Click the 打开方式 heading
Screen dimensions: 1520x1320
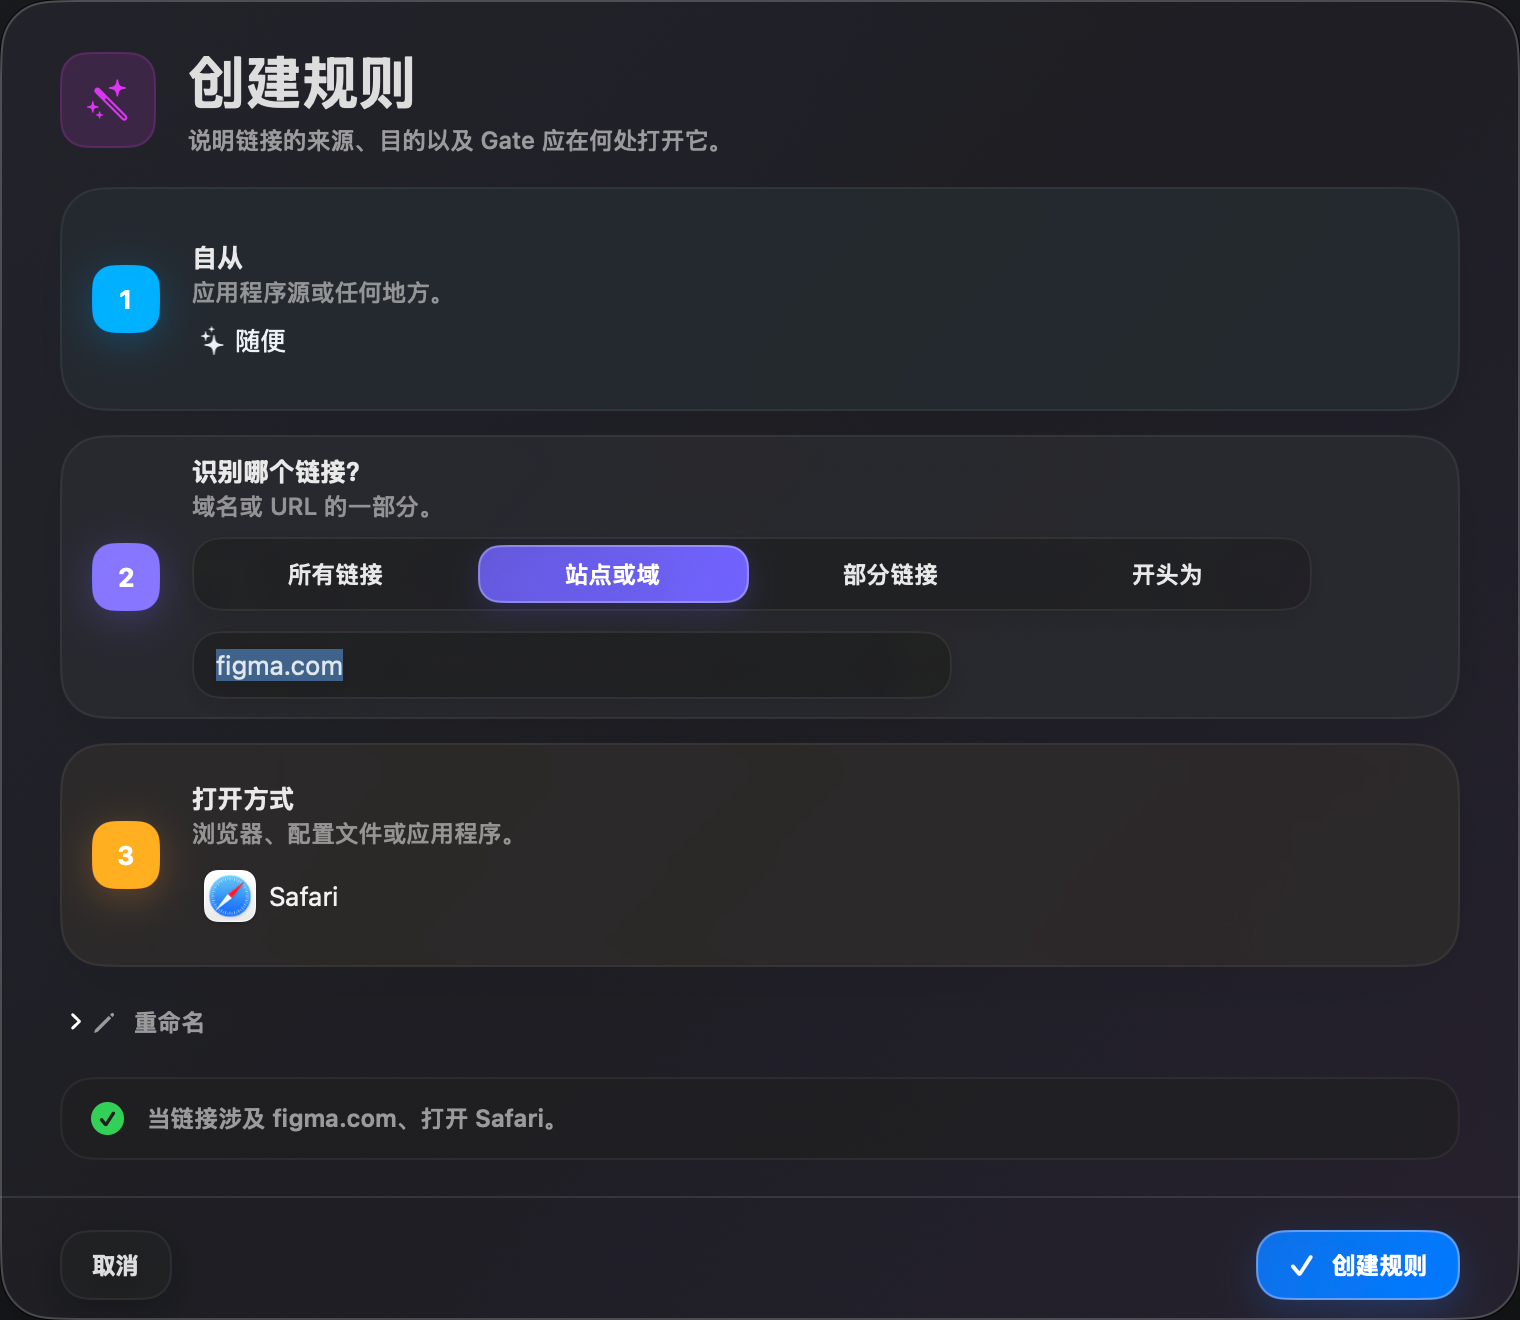coord(243,799)
